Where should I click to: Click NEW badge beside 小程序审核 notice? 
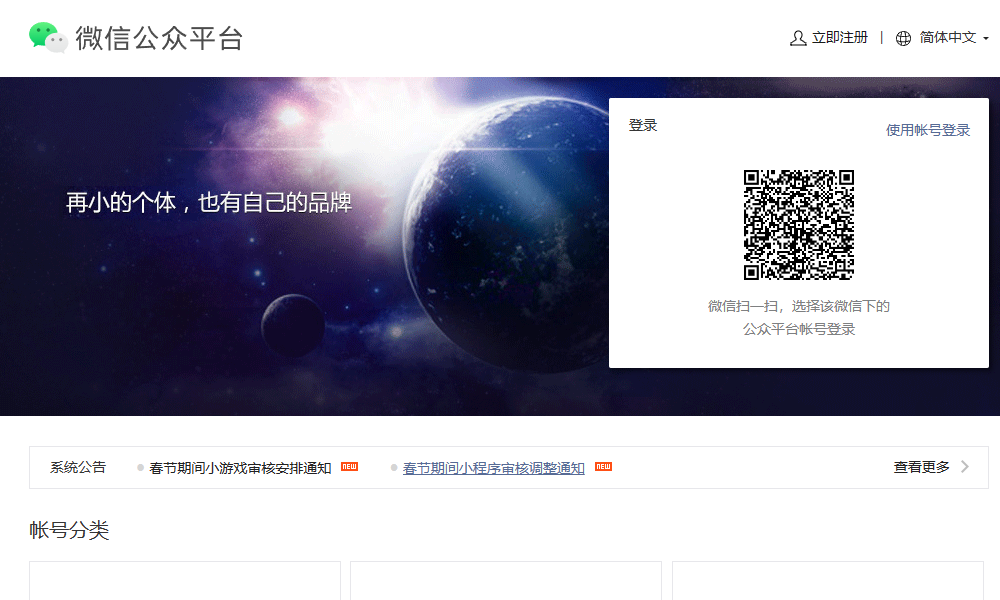point(603,467)
